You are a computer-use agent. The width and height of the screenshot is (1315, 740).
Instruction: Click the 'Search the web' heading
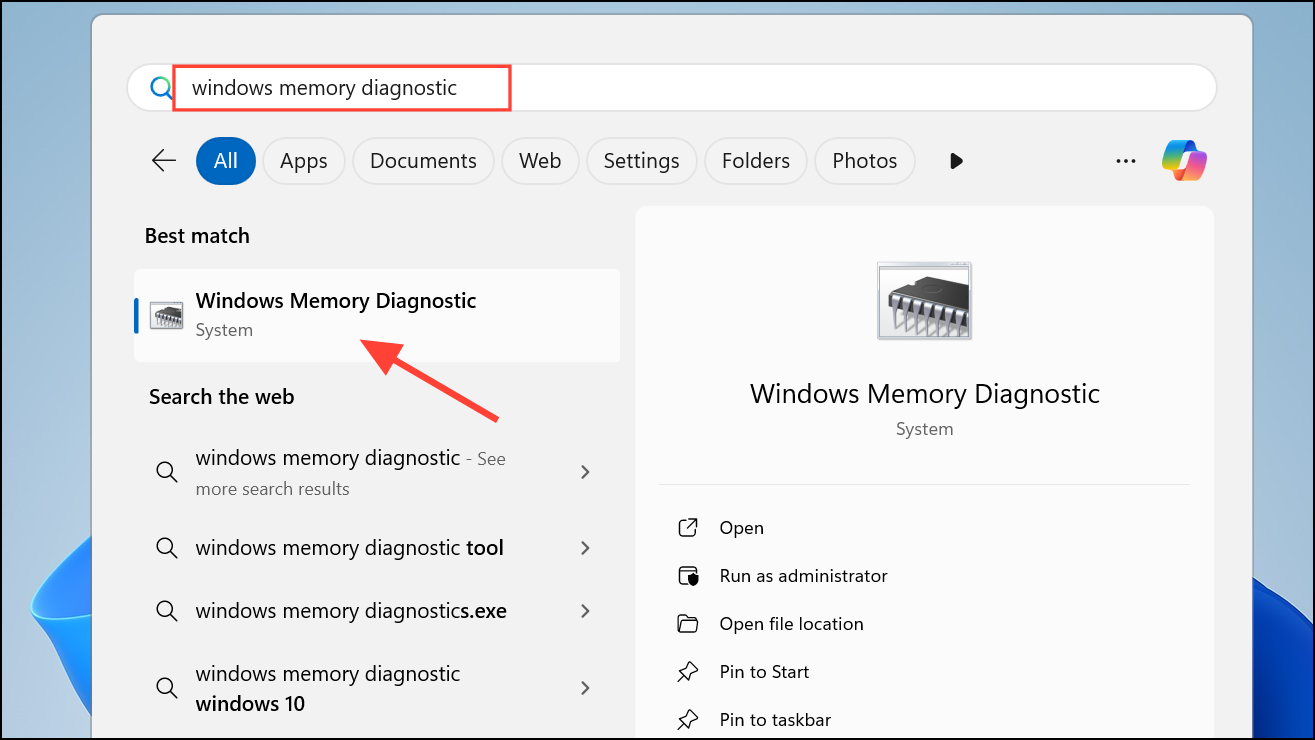coord(222,397)
